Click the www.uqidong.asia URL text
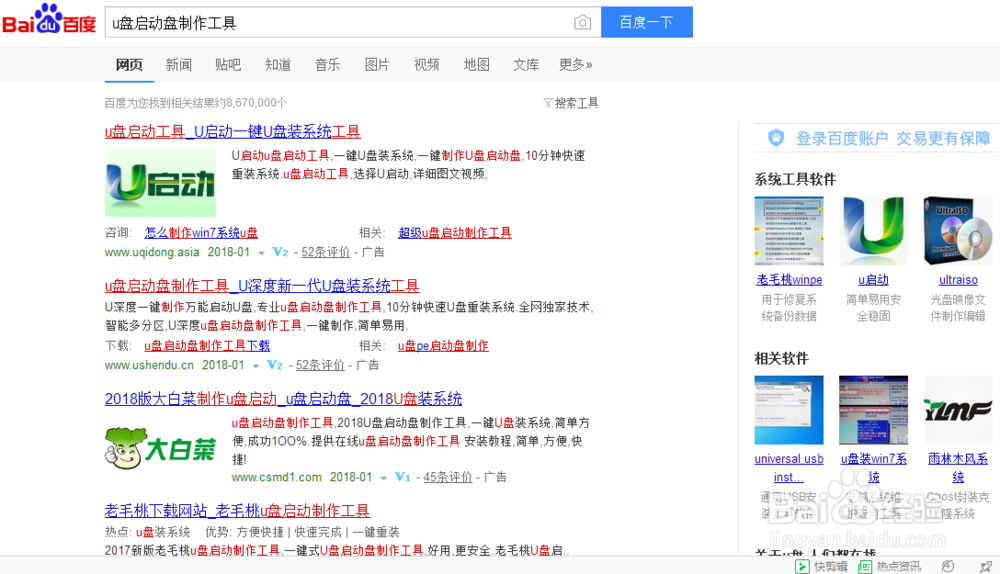The width and height of the screenshot is (1000, 574). (x=152, y=253)
